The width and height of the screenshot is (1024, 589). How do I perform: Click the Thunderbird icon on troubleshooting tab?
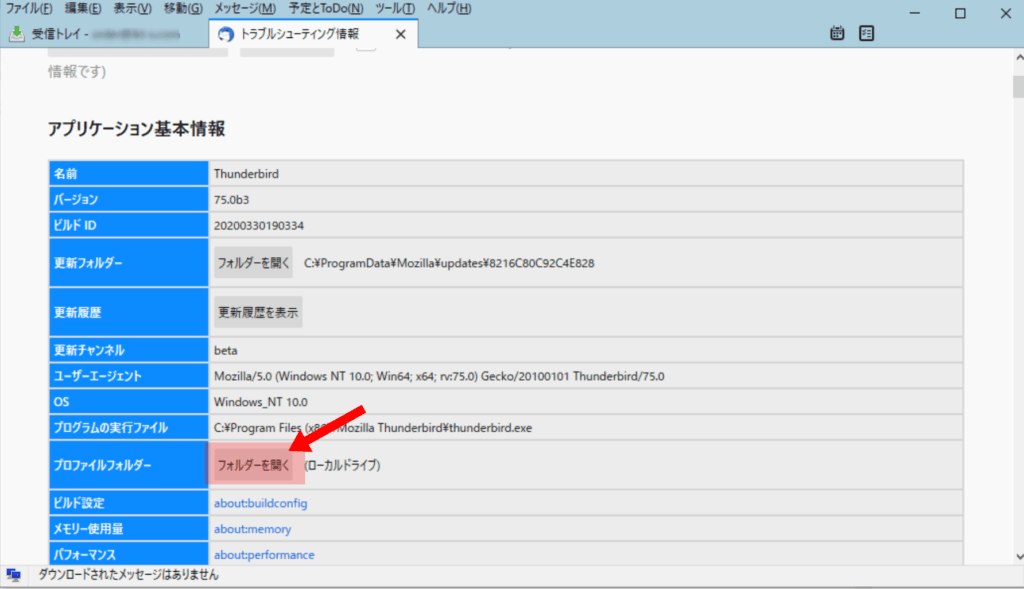click(226, 34)
